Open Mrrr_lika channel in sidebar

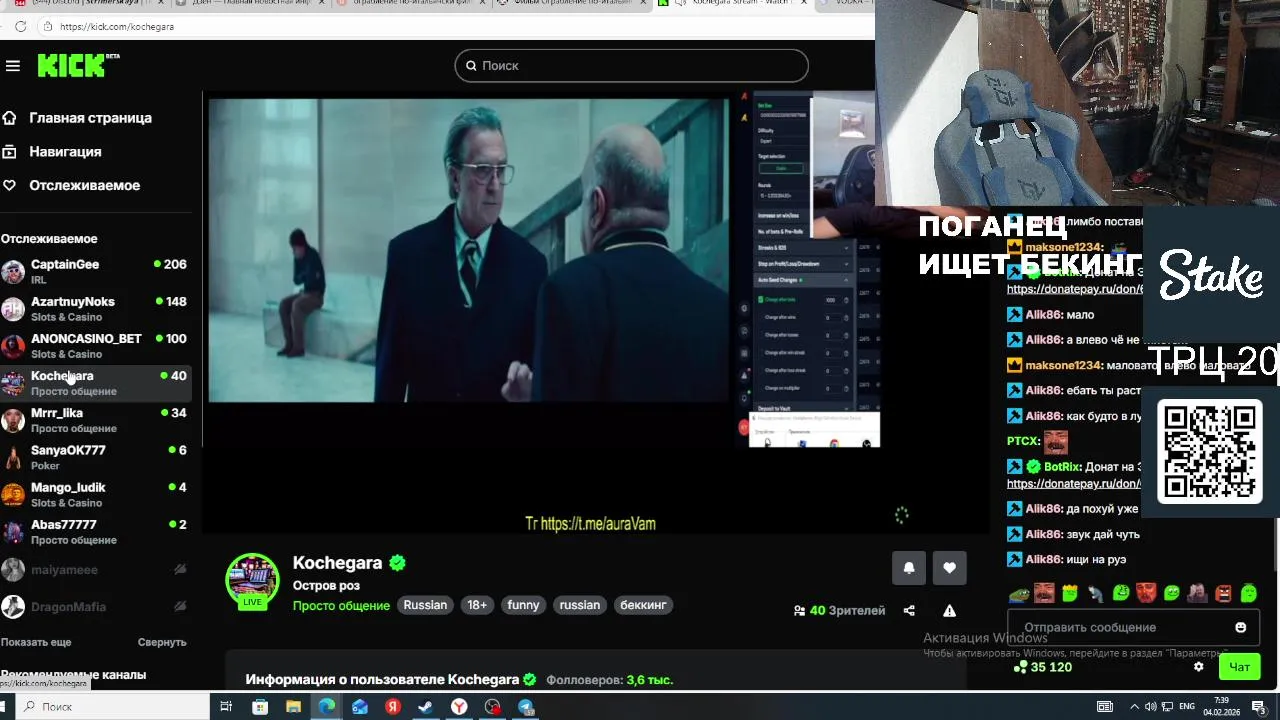click(95, 419)
